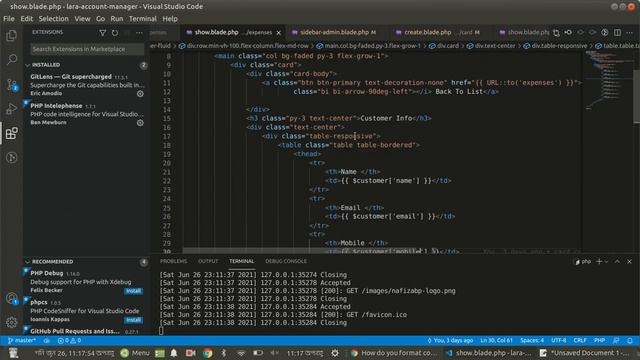
Task: Open the Menu button in taskbar
Action: tap(135, 353)
